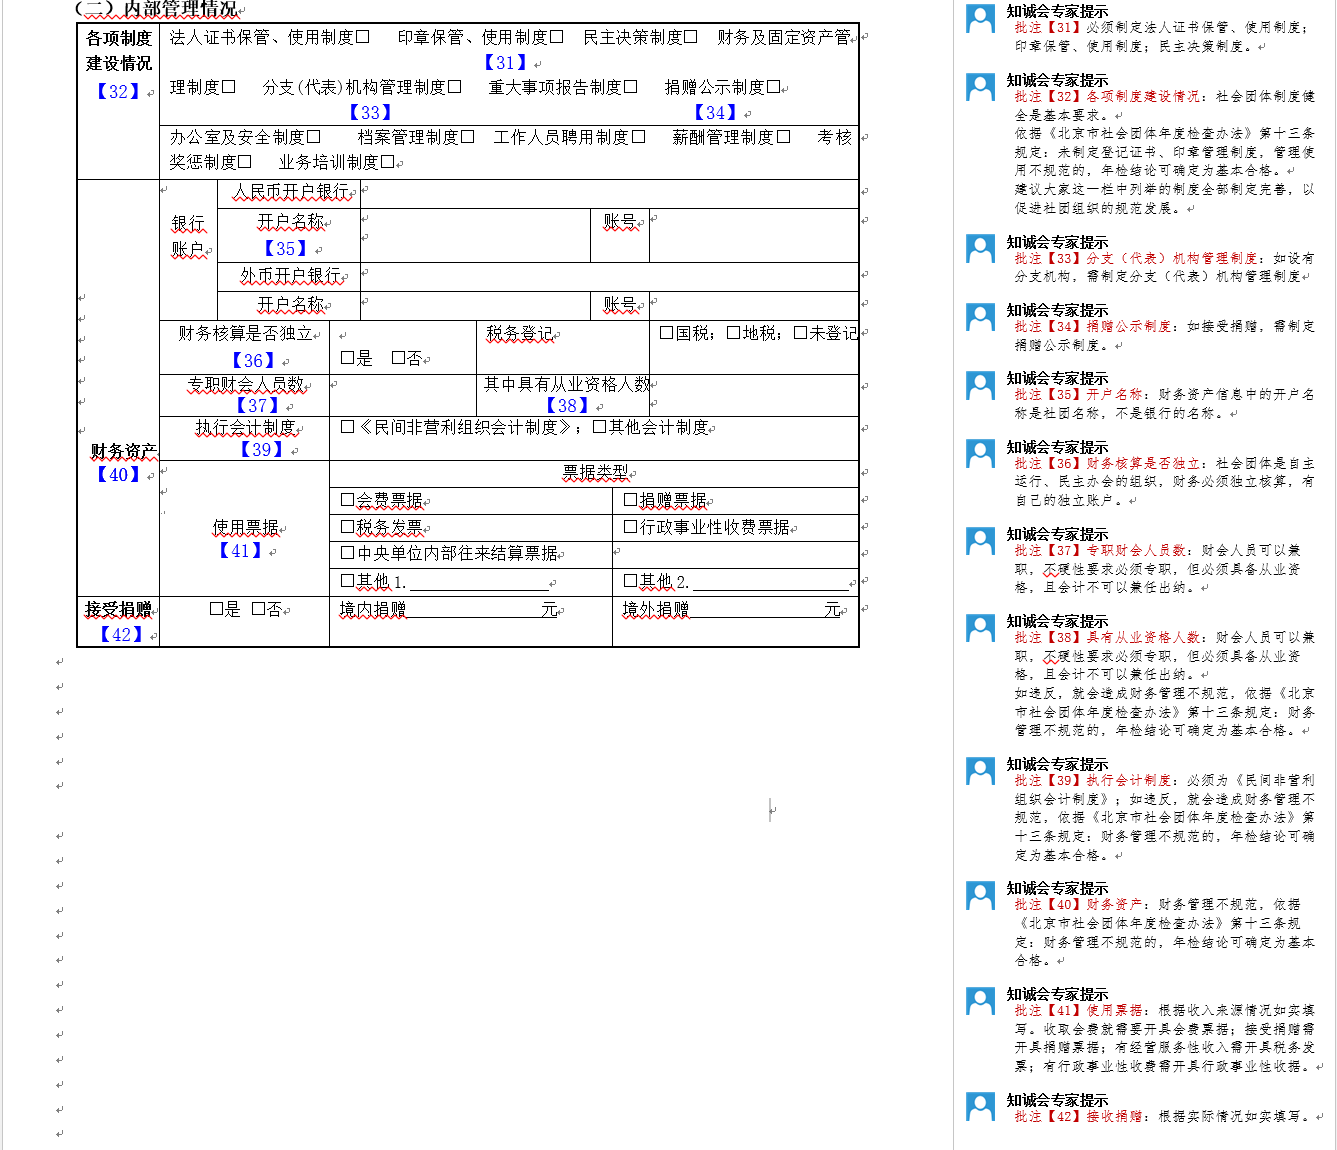The width and height of the screenshot is (1337, 1150).
Task: Tick the 地税 checkbox under 税务登记
Action: point(733,333)
